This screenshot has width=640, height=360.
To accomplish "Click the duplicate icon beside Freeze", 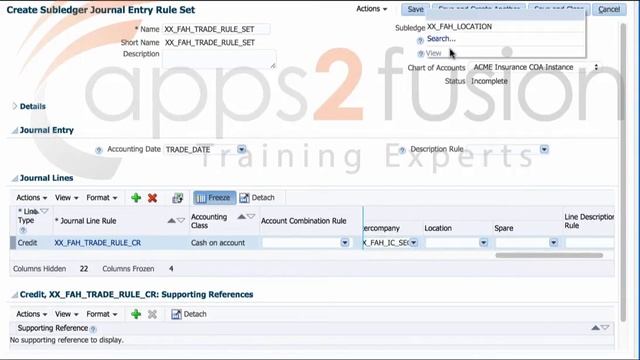I will (178, 198).
